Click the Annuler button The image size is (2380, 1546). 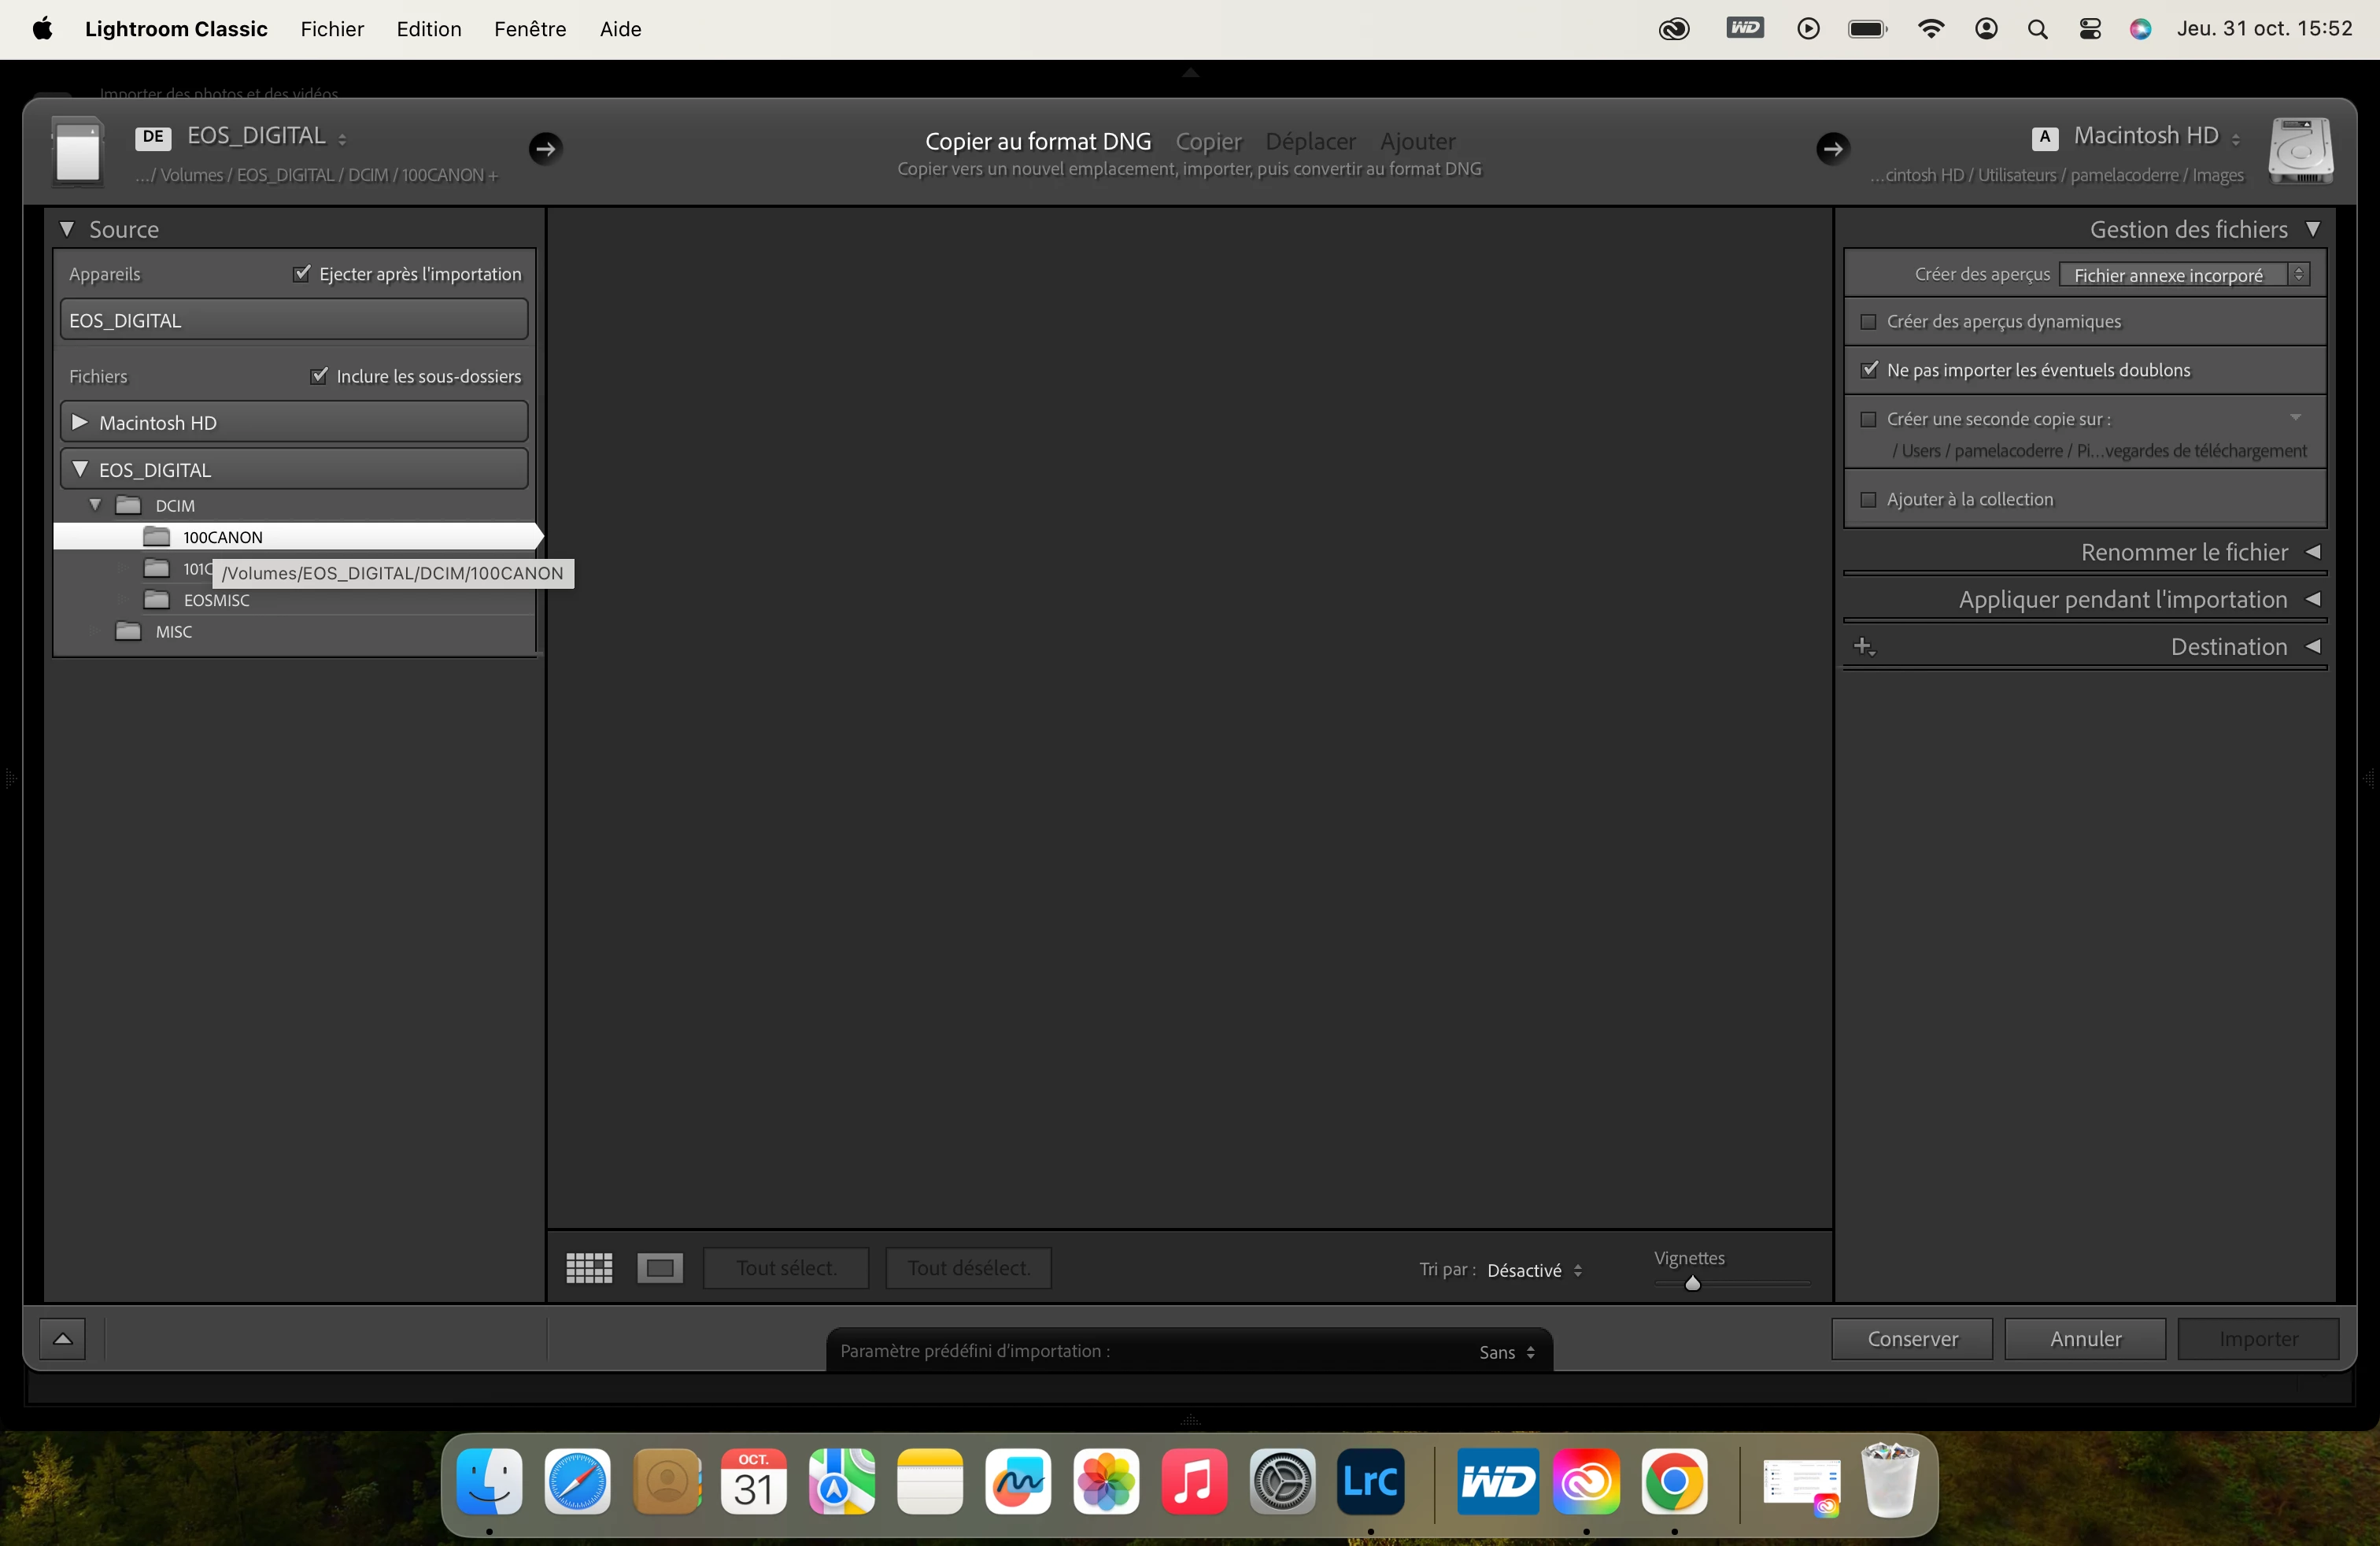click(2085, 1338)
